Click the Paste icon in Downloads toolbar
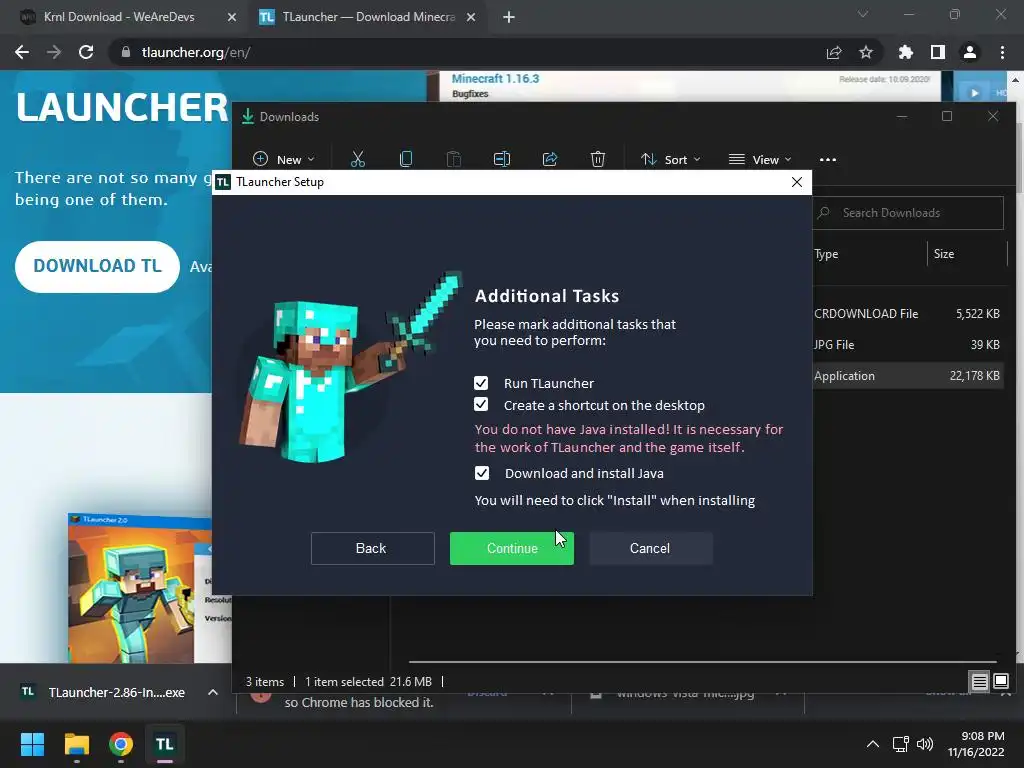 pyautogui.click(x=454, y=159)
